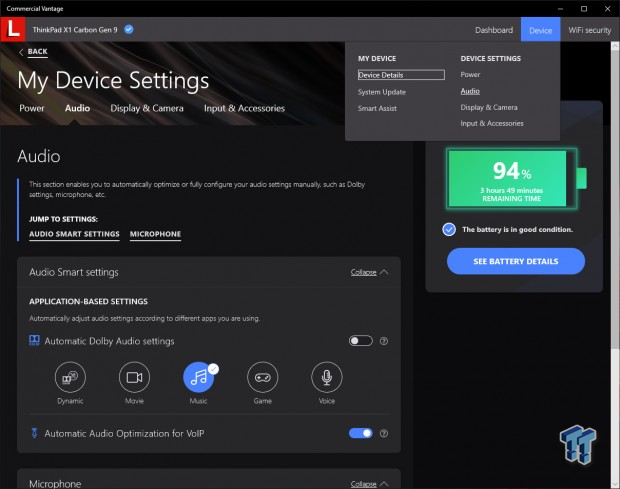Click the ThinkPad X1 Carbon Gen 9 label
Image resolution: width=620 pixels, height=489 pixels.
coord(75,30)
